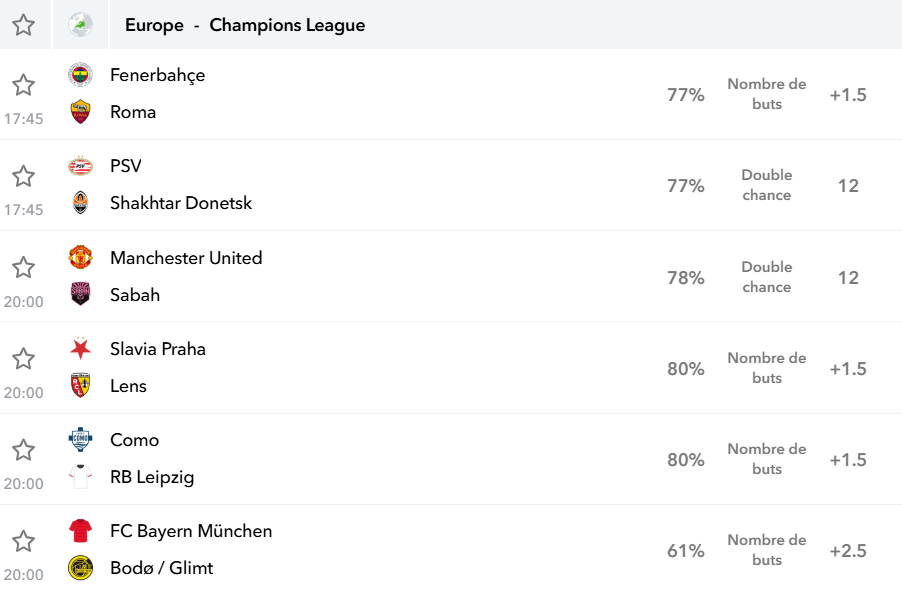
Task: Click the Roma club crest
Action: [x=81, y=112]
